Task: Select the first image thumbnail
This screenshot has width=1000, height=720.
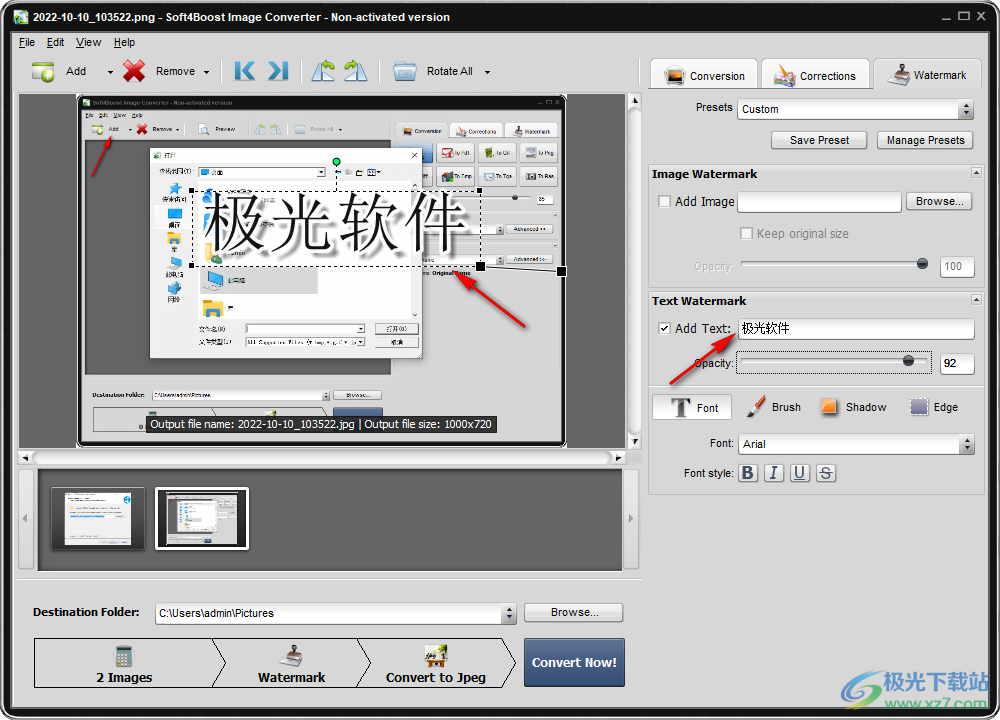Action: [x=98, y=518]
